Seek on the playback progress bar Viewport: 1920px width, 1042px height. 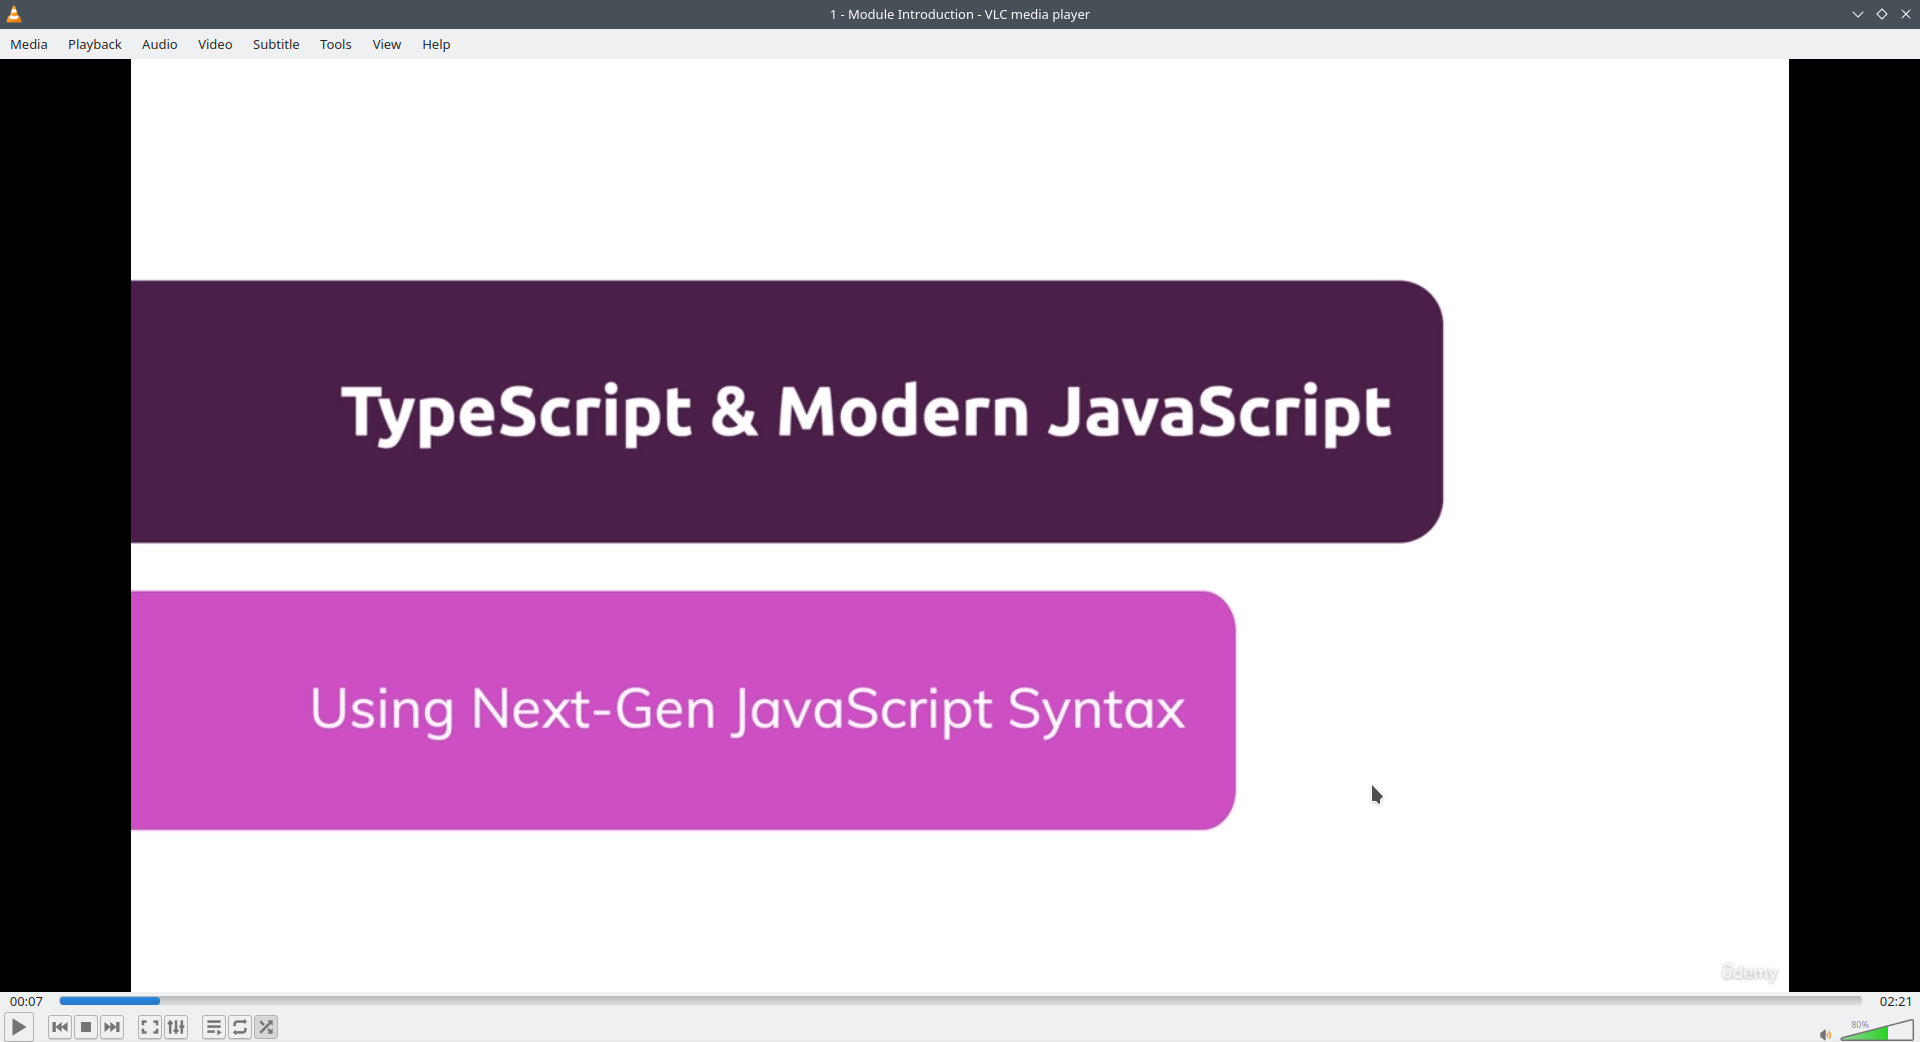pyautogui.click(x=960, y=1000)
